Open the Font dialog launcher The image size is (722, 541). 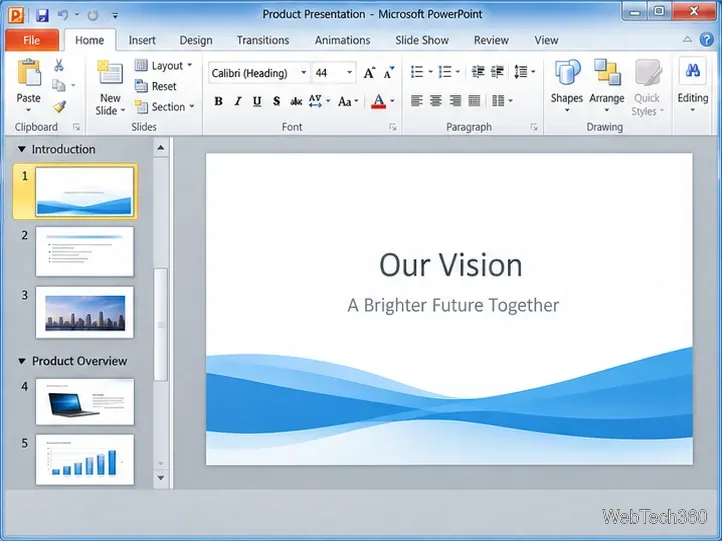tap(393, 127)
